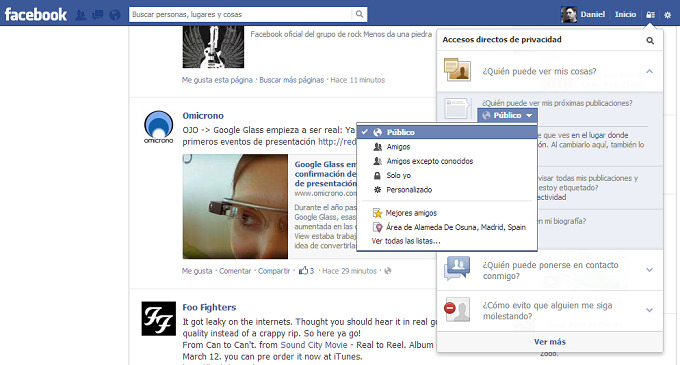Viewport: 680px width, 365px height.
Task: Open the Google Glass article headline link
Action: point(325,173)
